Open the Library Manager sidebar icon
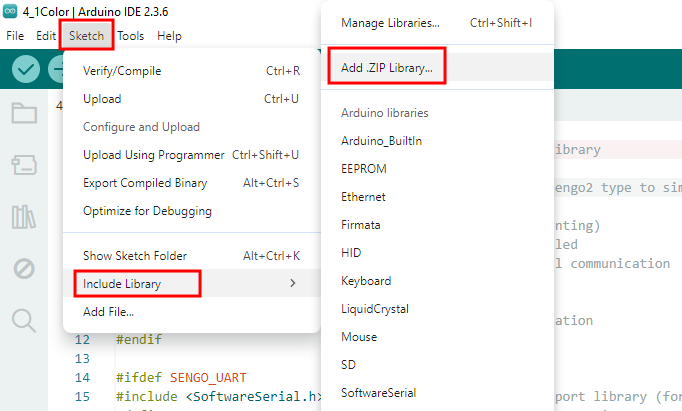The width and height of the screenshot is (682, 411). pyautogui.click(x=24, y=217)
